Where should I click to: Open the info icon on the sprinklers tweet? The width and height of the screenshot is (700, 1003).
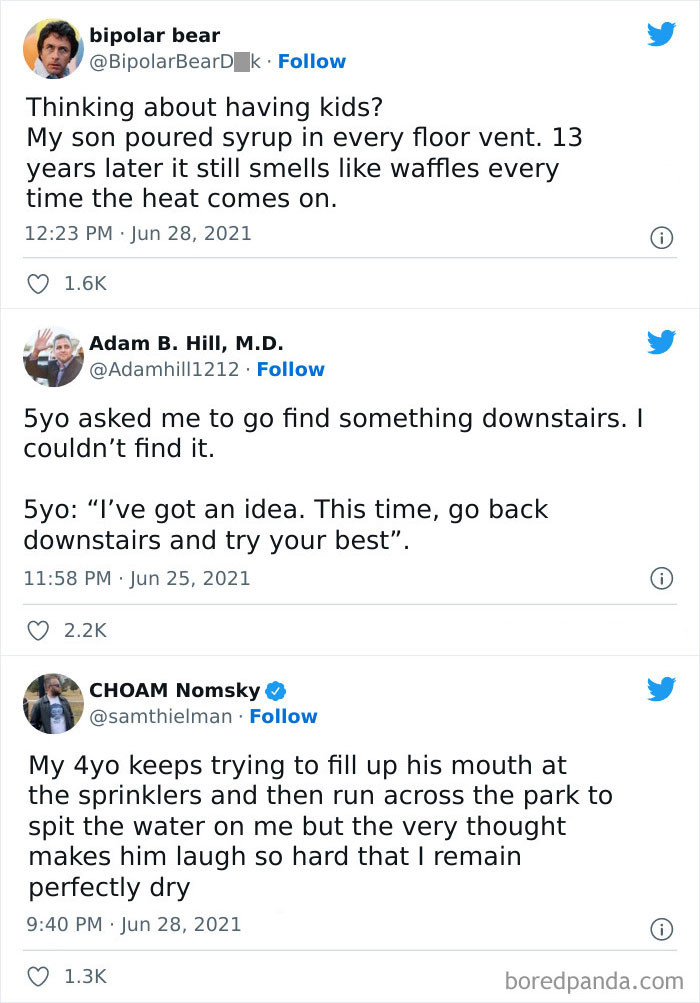coord(662,929)
